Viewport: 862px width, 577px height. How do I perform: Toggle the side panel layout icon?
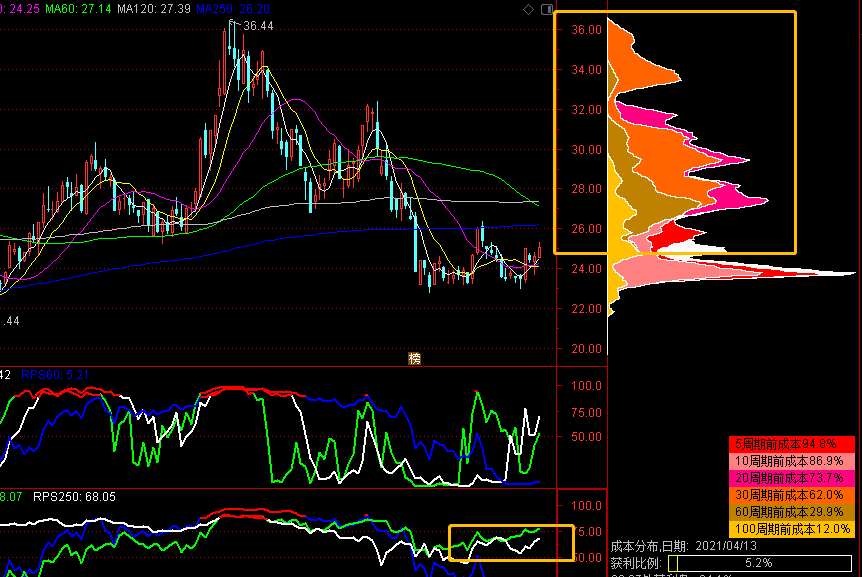(x=546, y=9)
